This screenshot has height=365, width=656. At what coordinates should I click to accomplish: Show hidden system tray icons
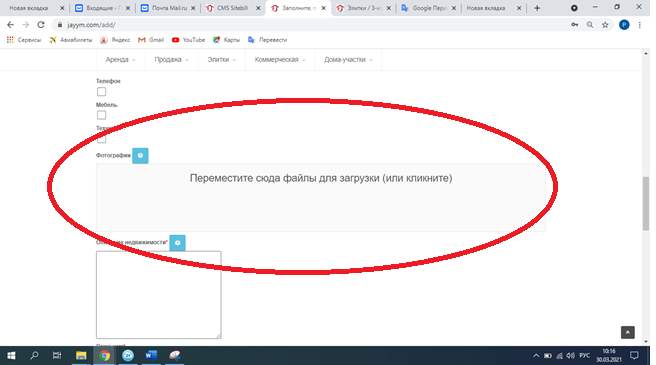coord(536,356)
